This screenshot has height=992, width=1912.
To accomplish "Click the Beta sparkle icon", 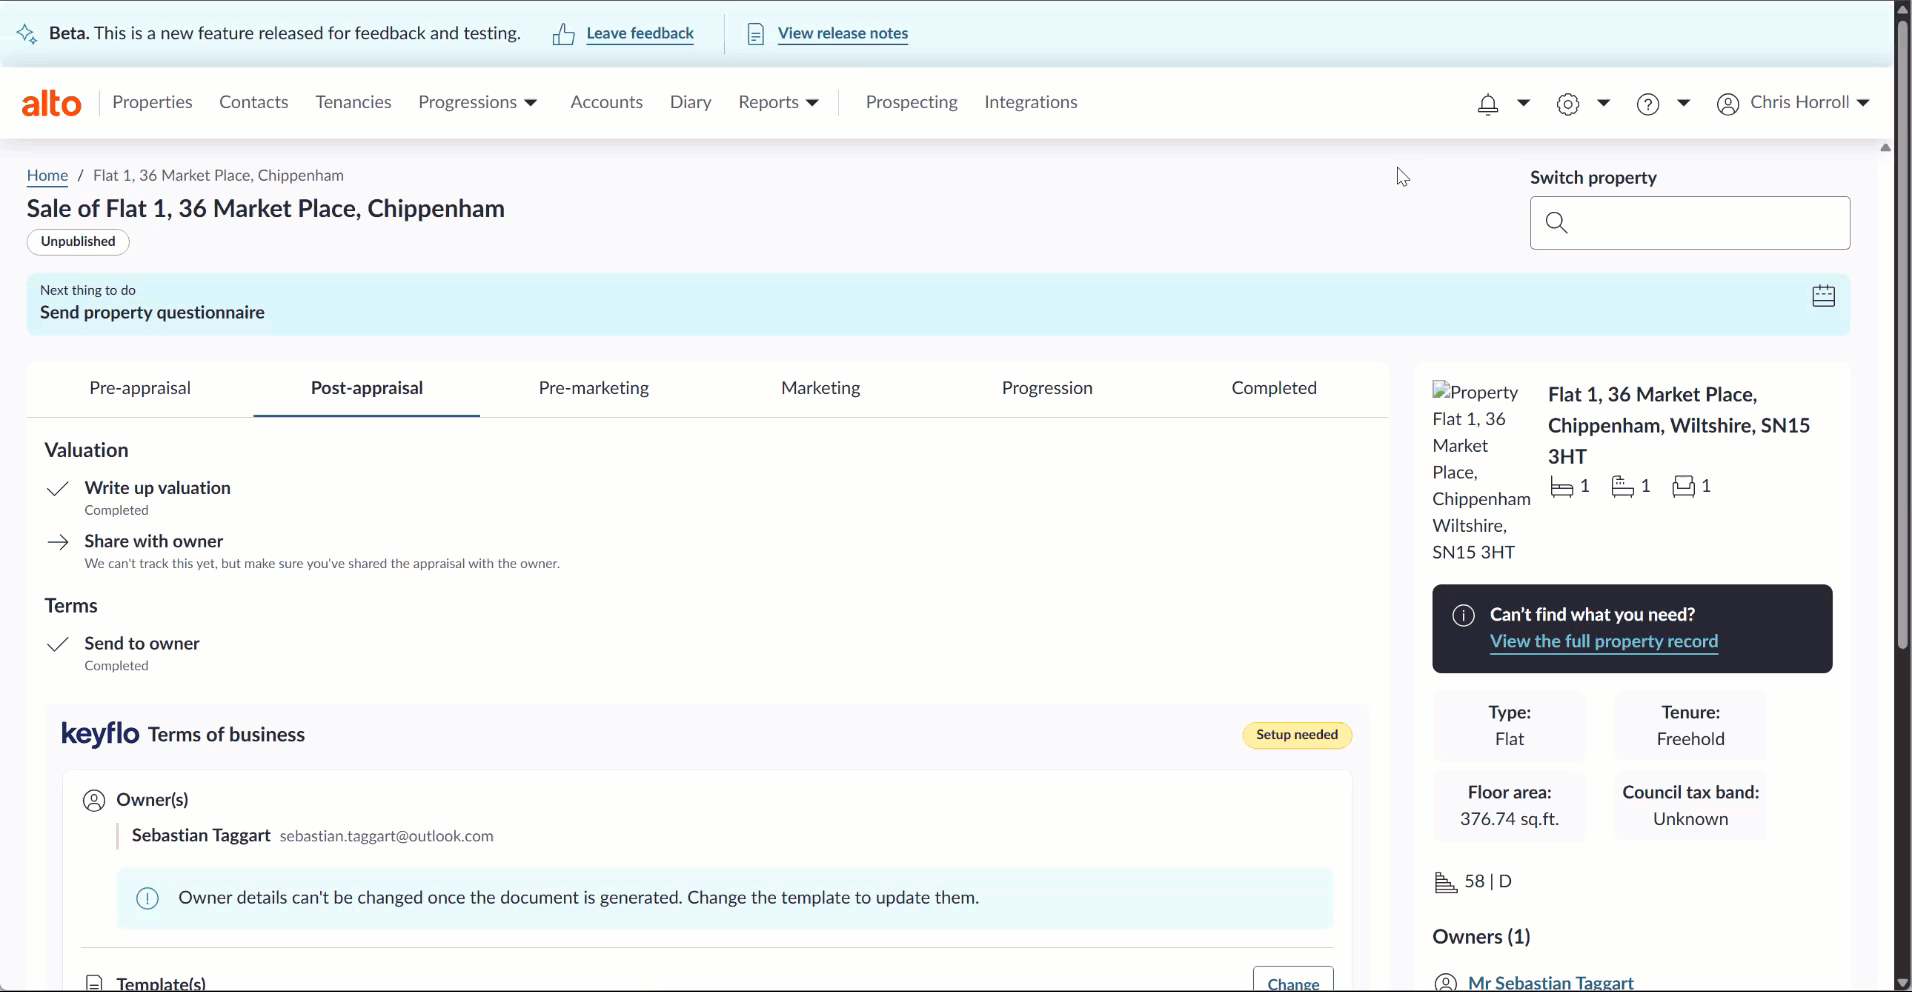I will click(27, 34).
